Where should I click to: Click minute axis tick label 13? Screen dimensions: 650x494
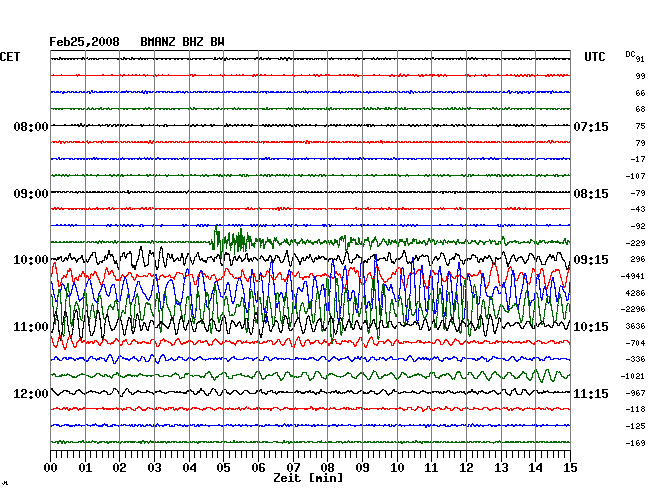coord(501,467)
